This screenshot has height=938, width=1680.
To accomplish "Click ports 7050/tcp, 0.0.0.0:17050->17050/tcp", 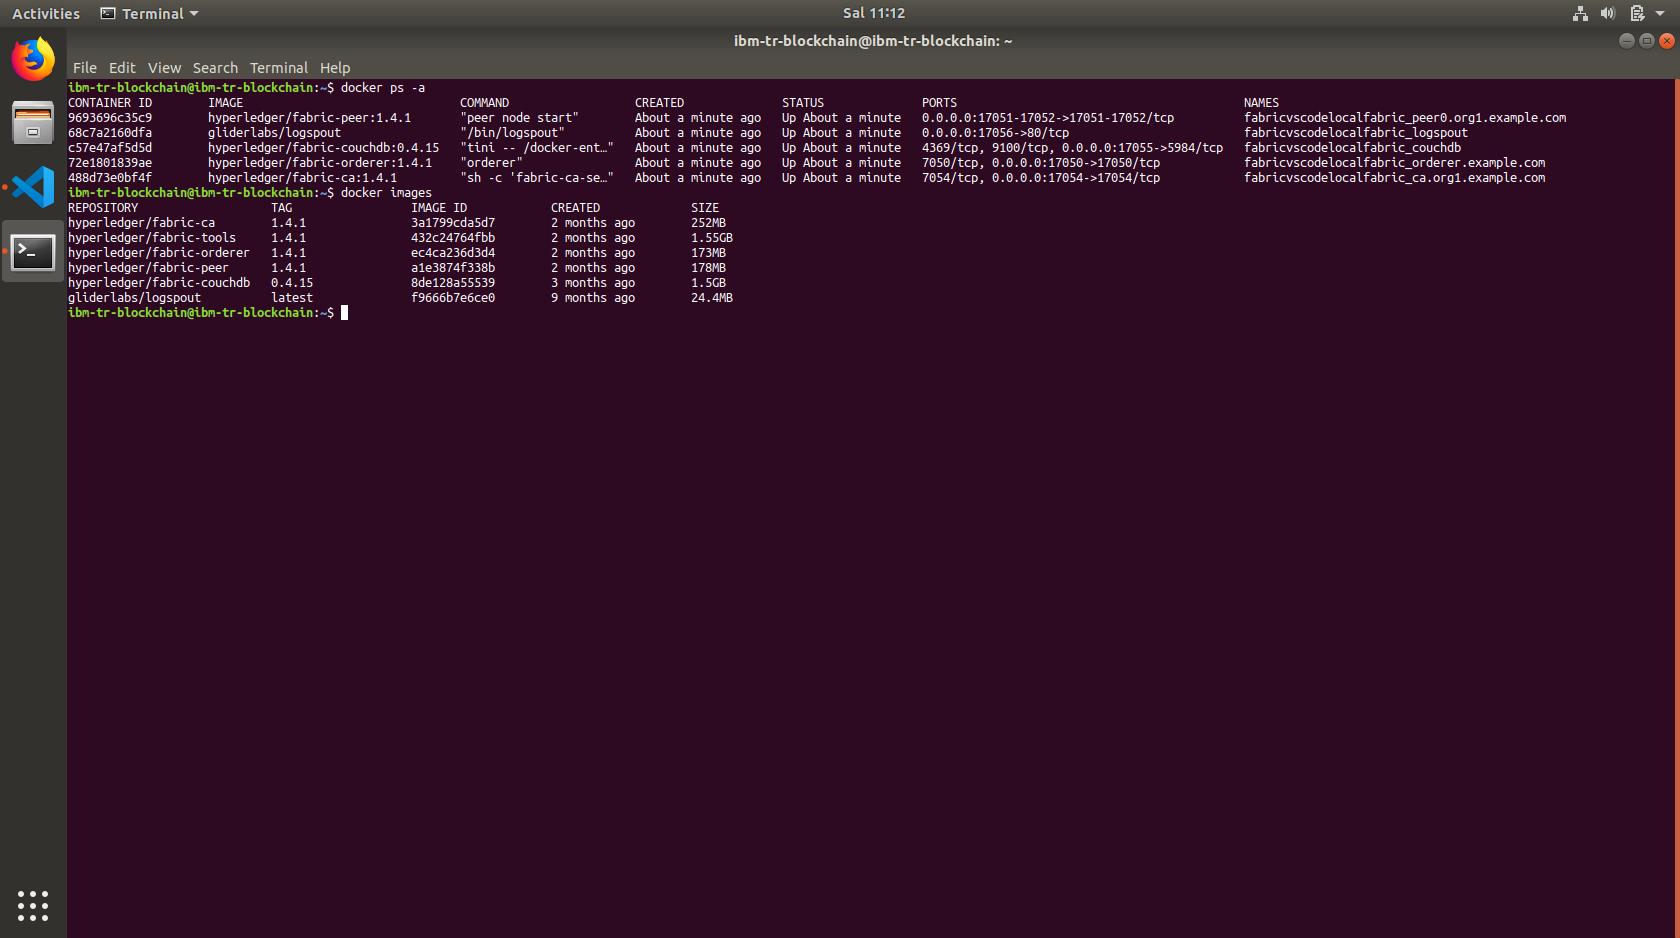I will (1041, 163).
